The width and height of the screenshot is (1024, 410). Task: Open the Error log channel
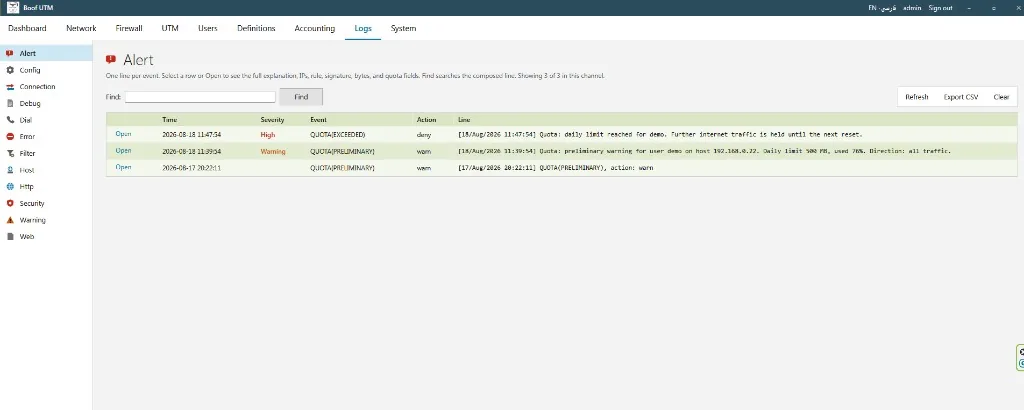tap(46, 136)
